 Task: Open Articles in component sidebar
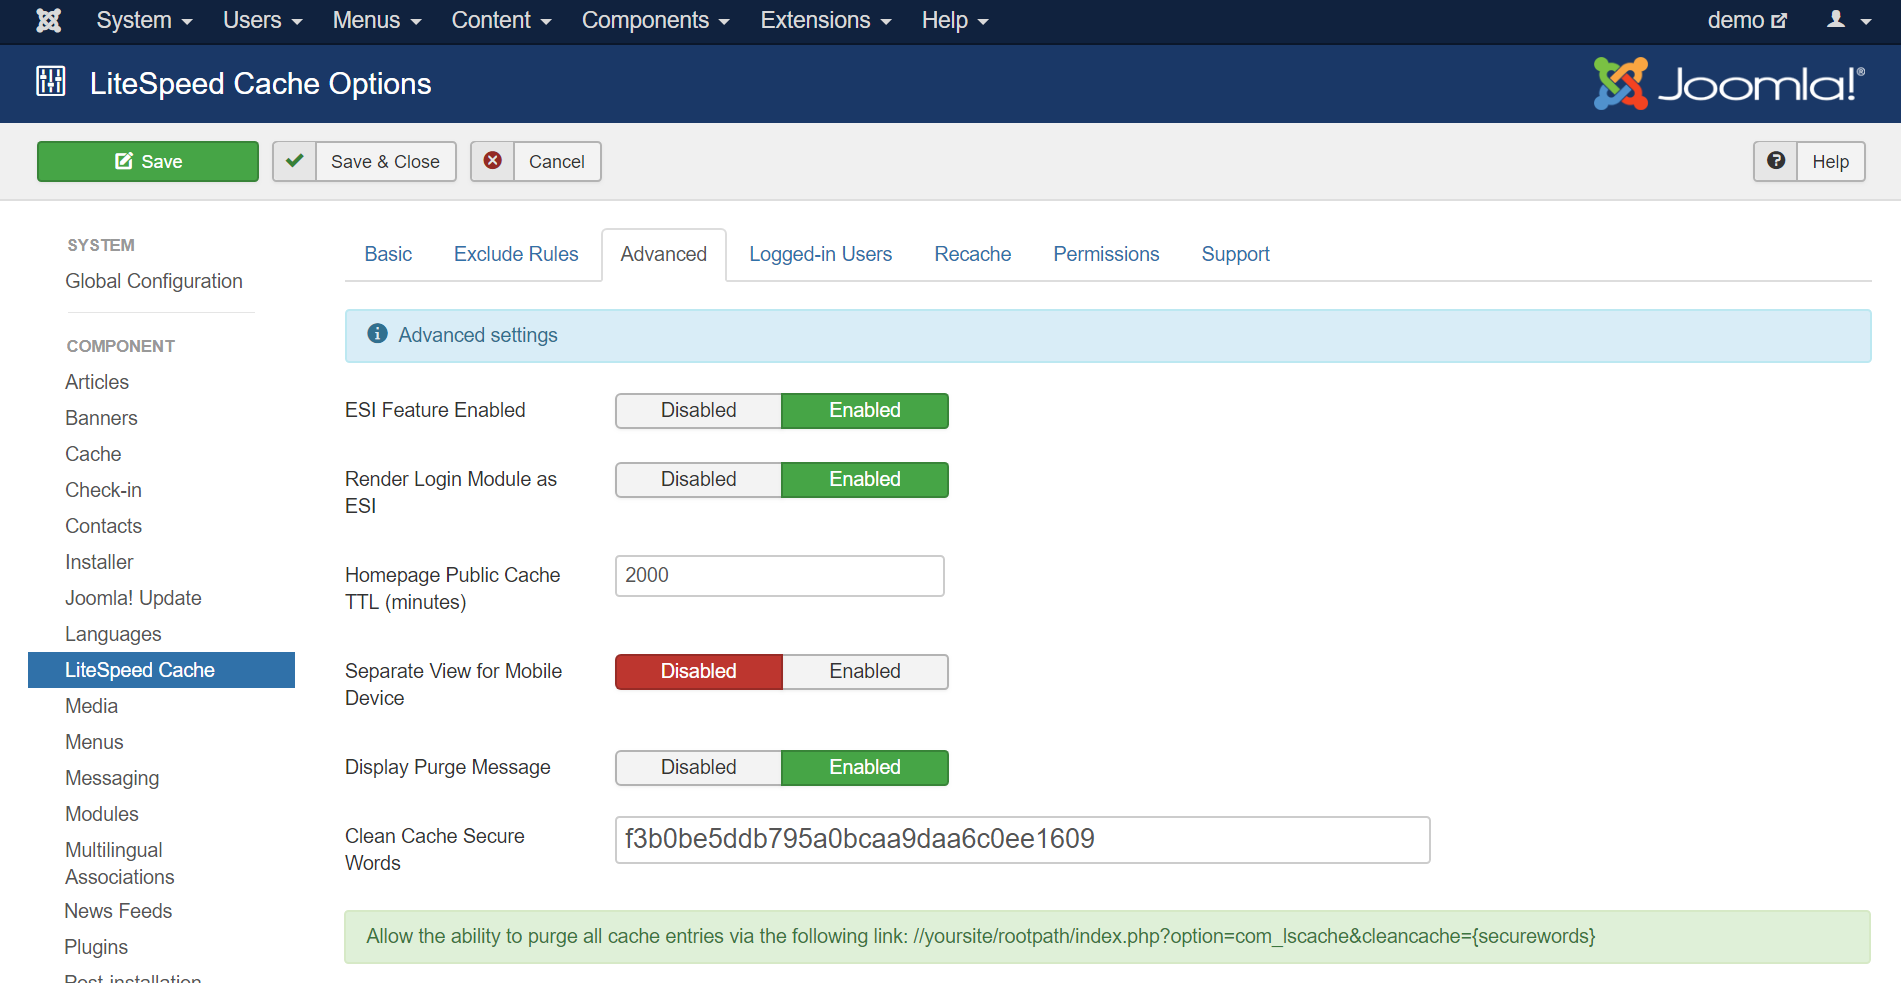[x=97, y=382]
